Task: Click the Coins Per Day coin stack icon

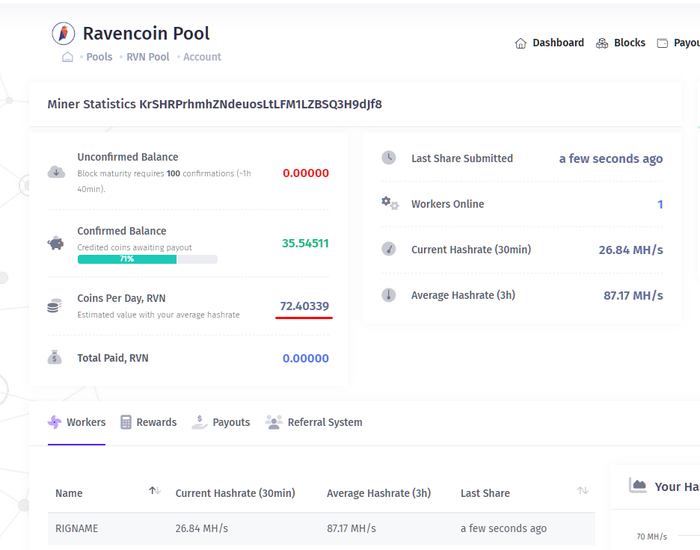Action: tap(54, 306)
